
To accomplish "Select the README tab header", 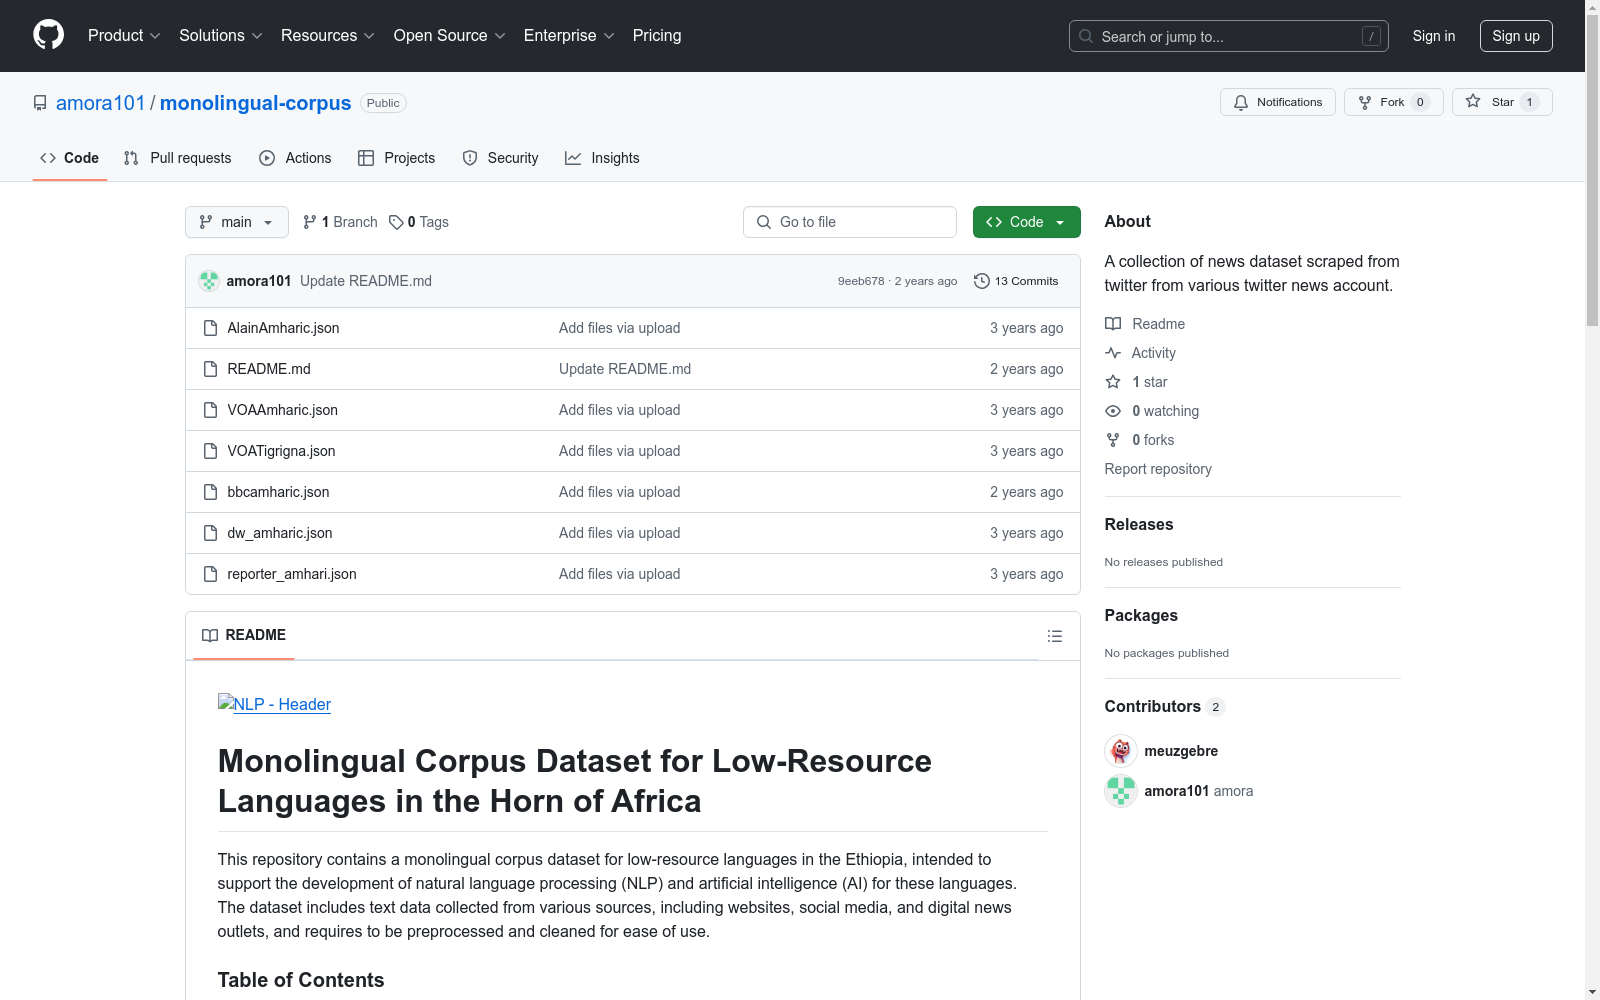I will (244, 635).
